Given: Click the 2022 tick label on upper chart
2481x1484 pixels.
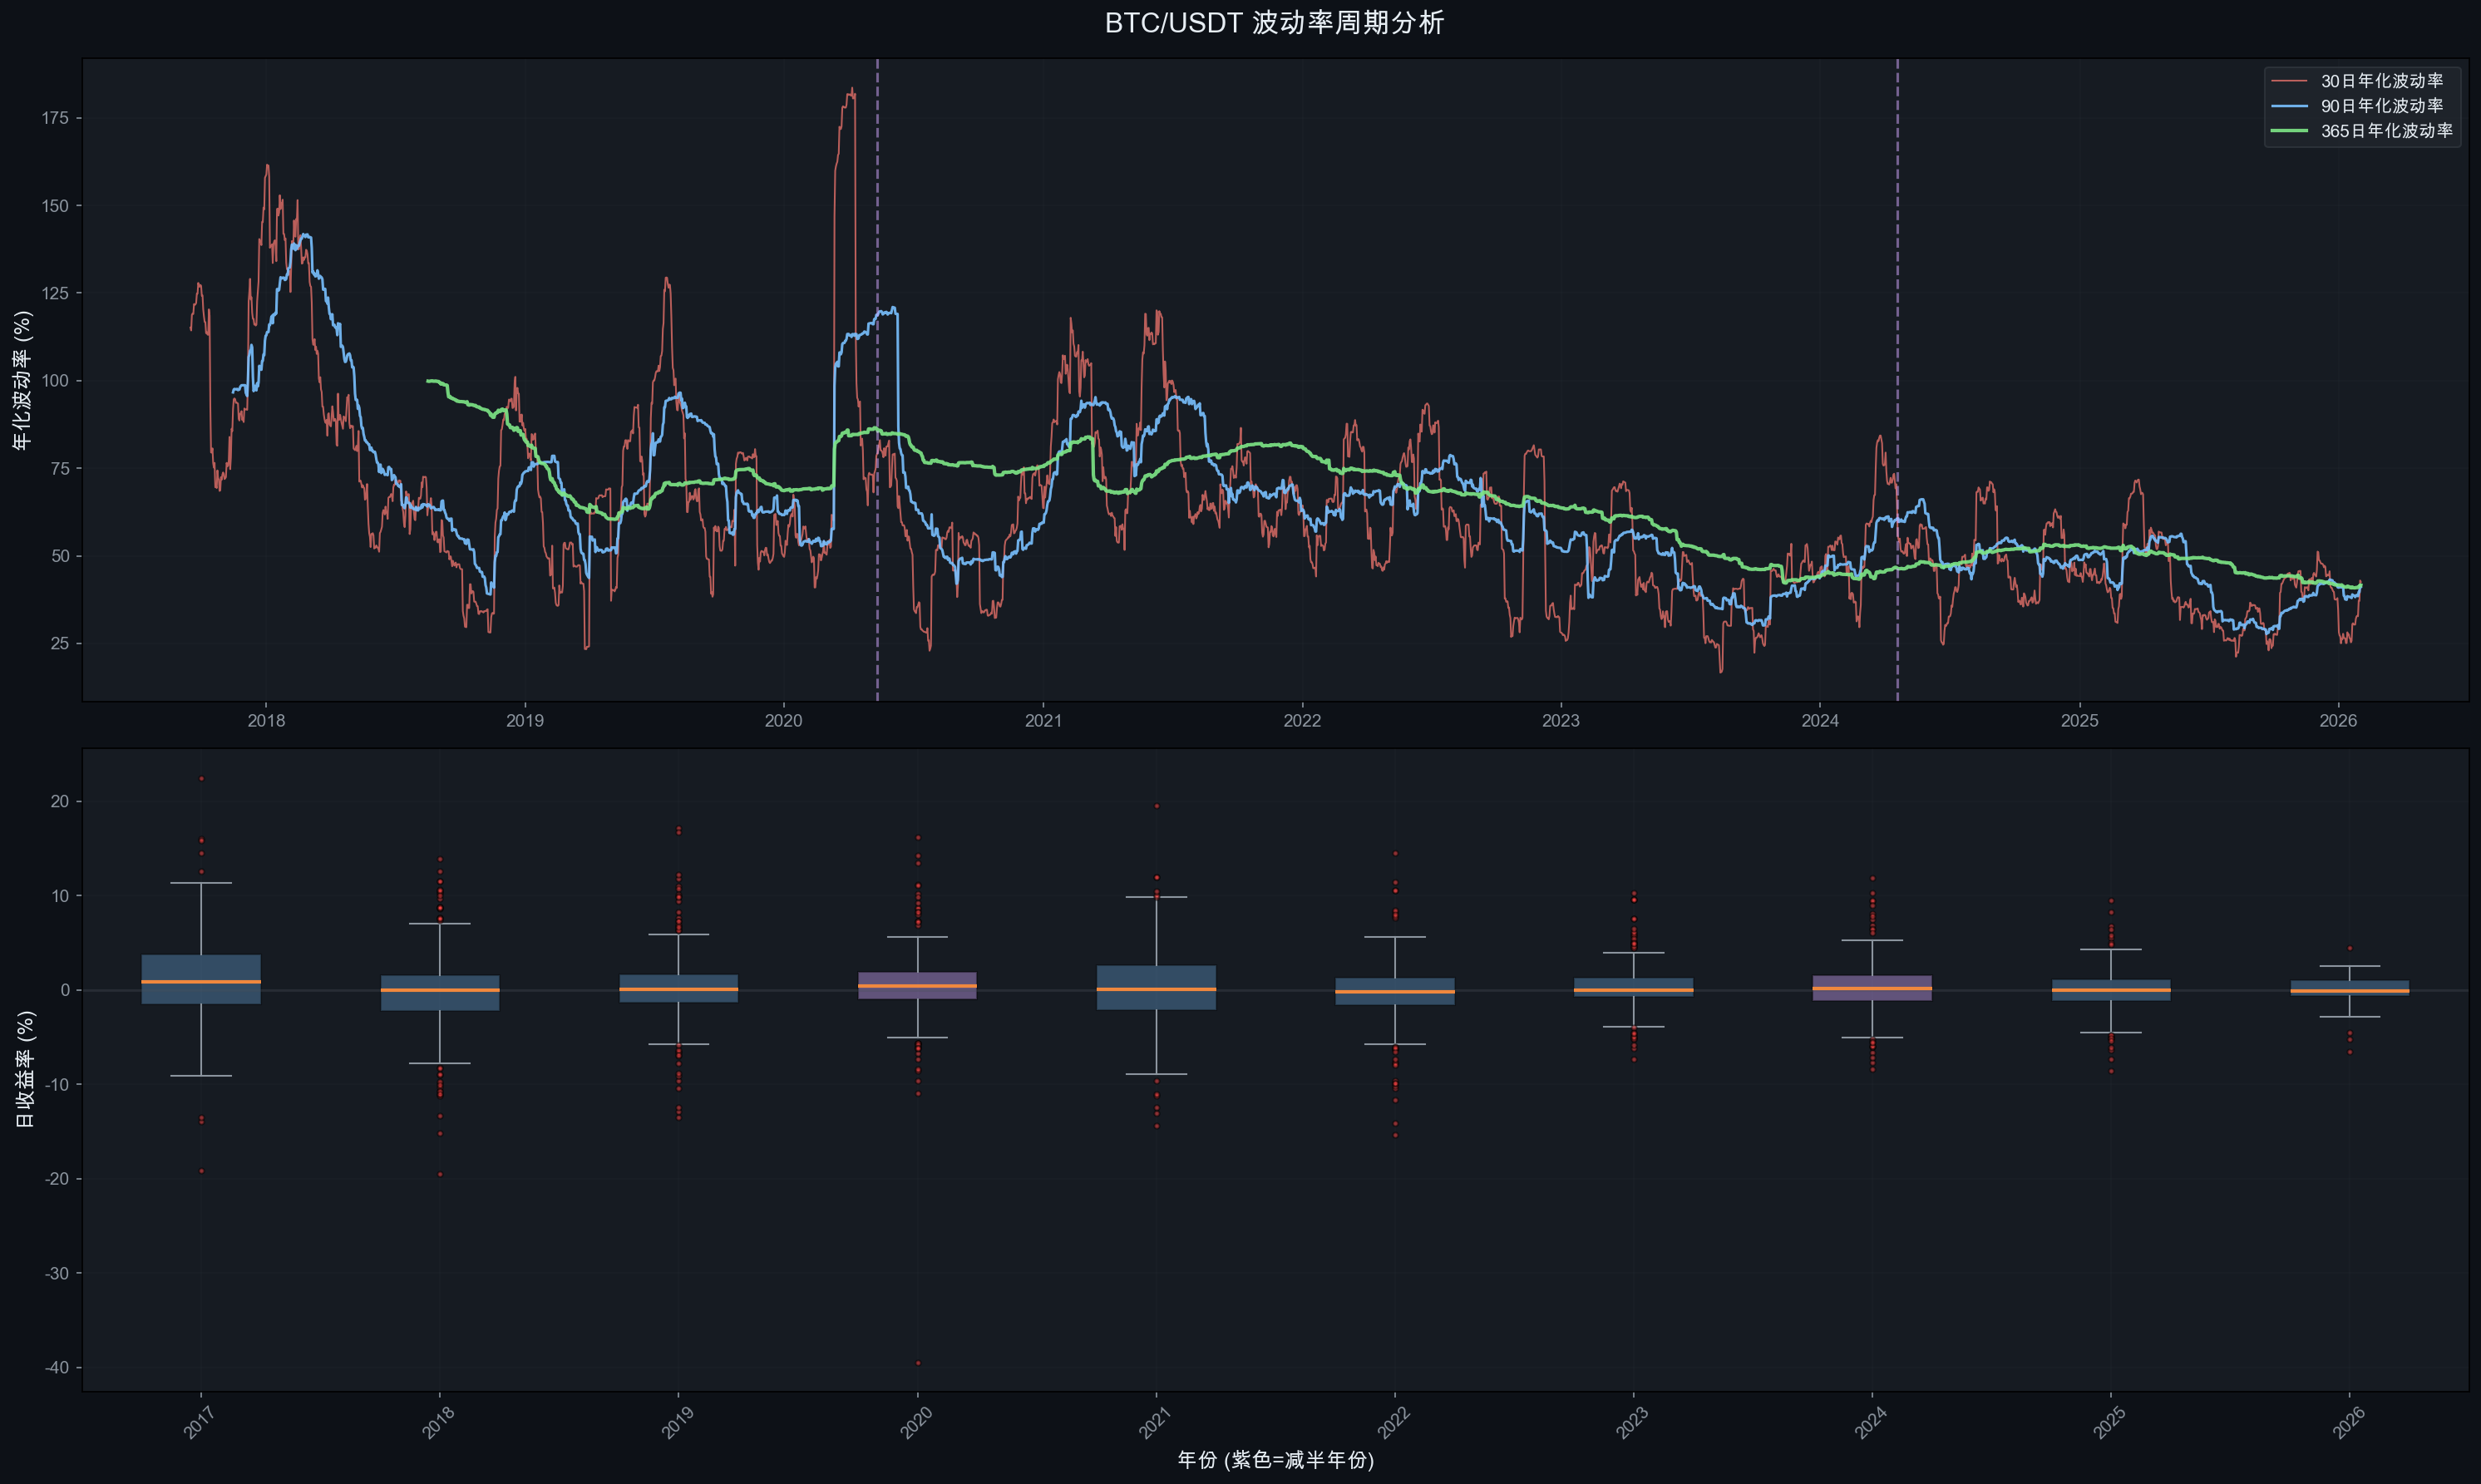Looking at the screenshot, I should point(1302,721).
